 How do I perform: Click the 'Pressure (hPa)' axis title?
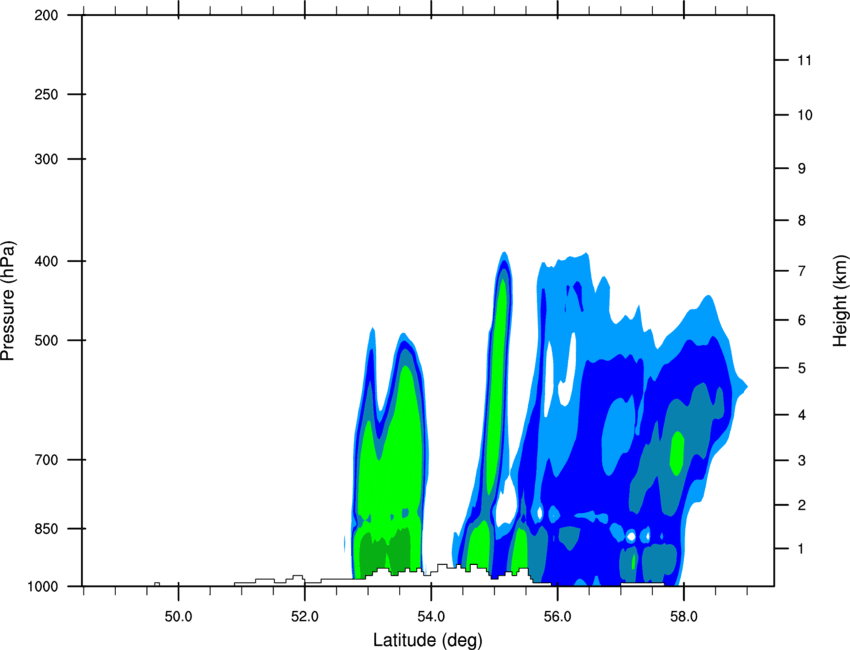8,301
